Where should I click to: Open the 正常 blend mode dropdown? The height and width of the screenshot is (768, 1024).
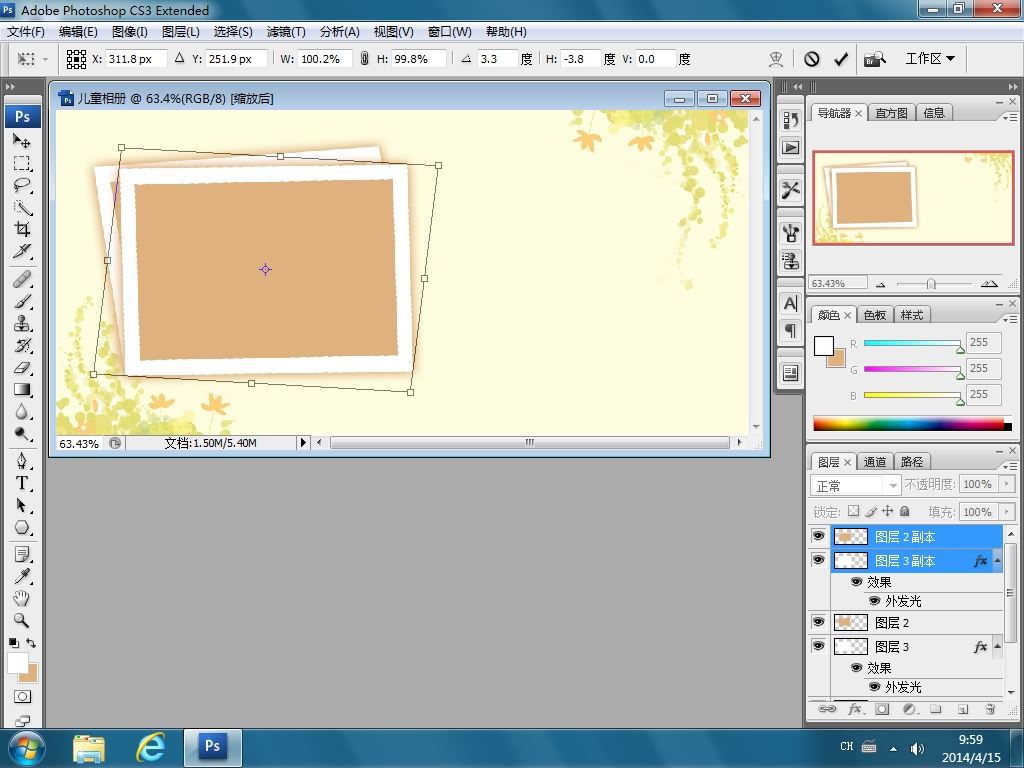point(855,485)
